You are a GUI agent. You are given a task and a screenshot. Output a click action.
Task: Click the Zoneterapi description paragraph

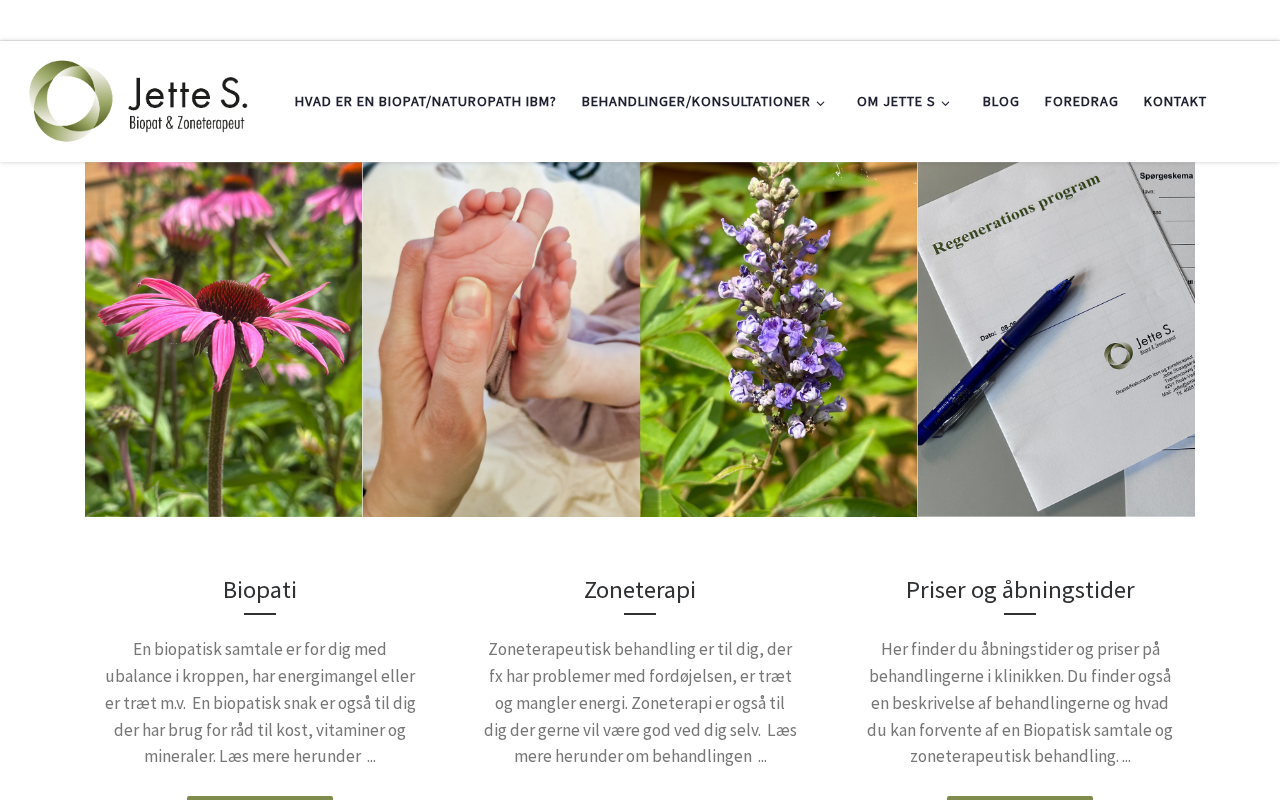tap(640, 703)
